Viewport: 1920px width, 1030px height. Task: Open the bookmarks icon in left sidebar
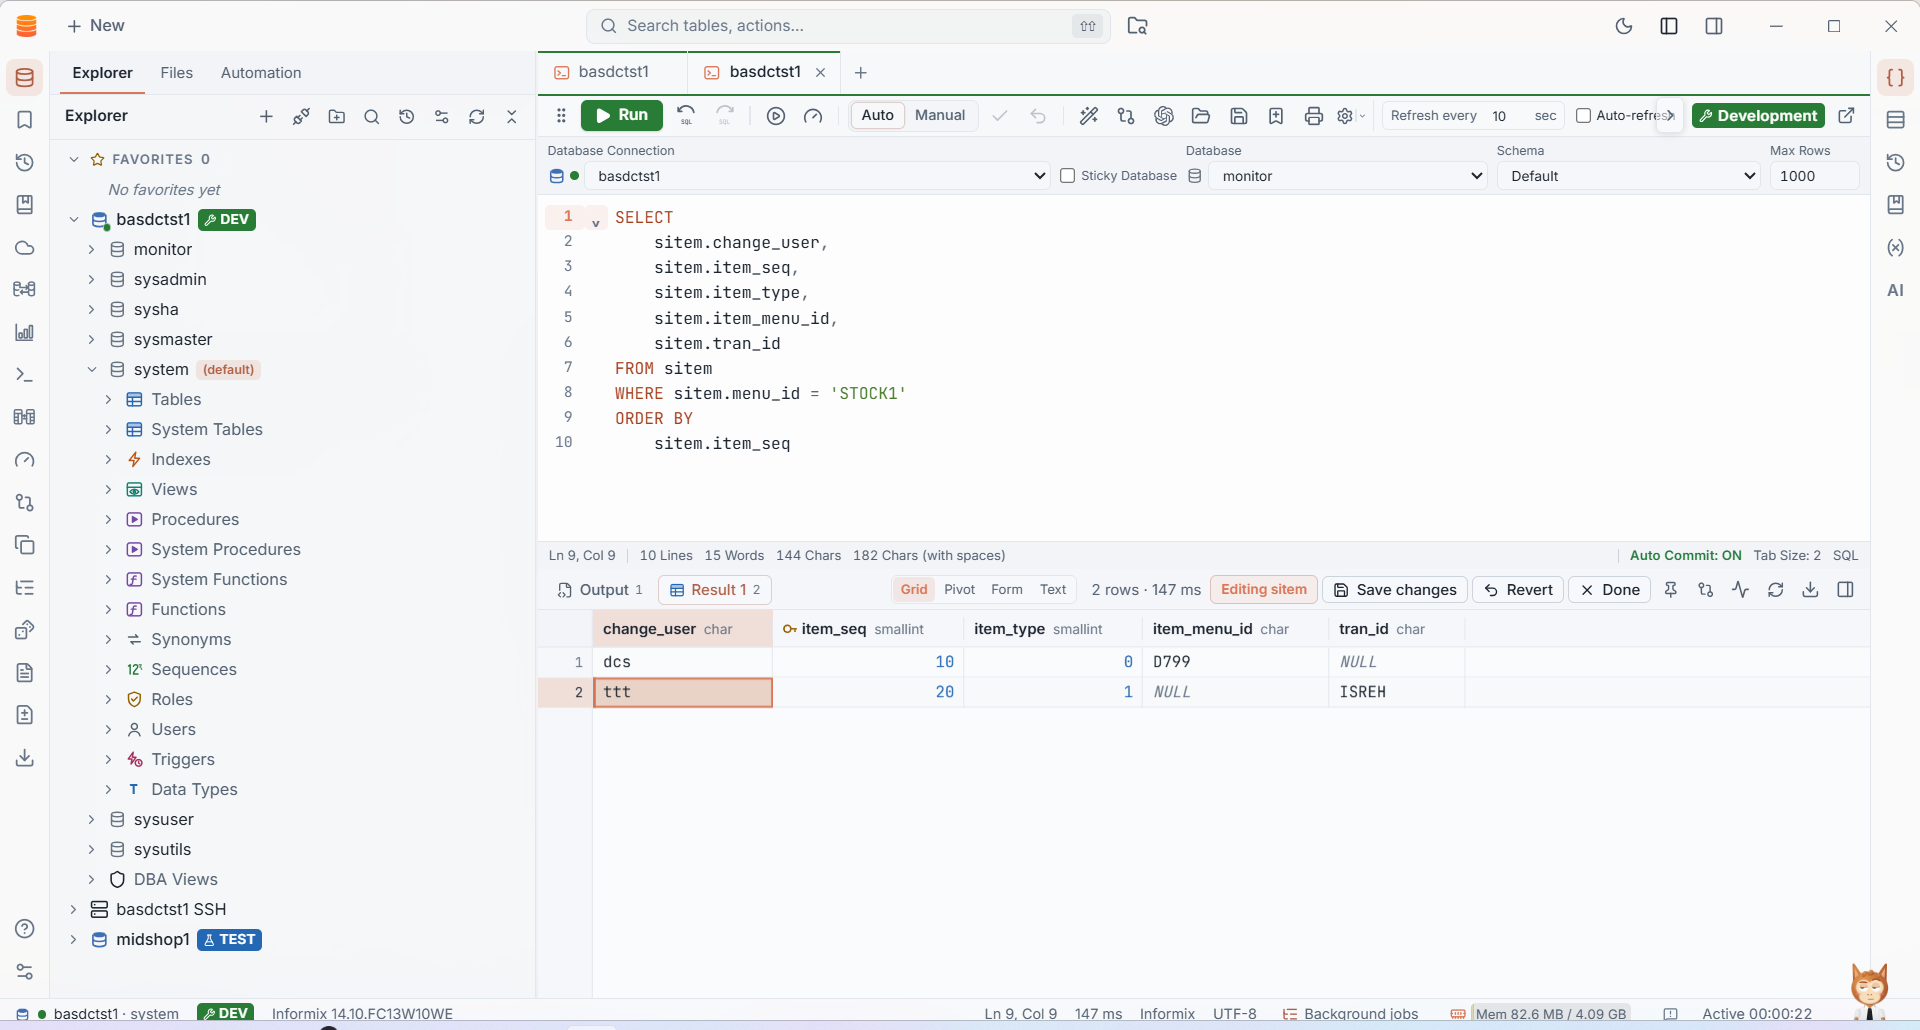tap(25, 120)
